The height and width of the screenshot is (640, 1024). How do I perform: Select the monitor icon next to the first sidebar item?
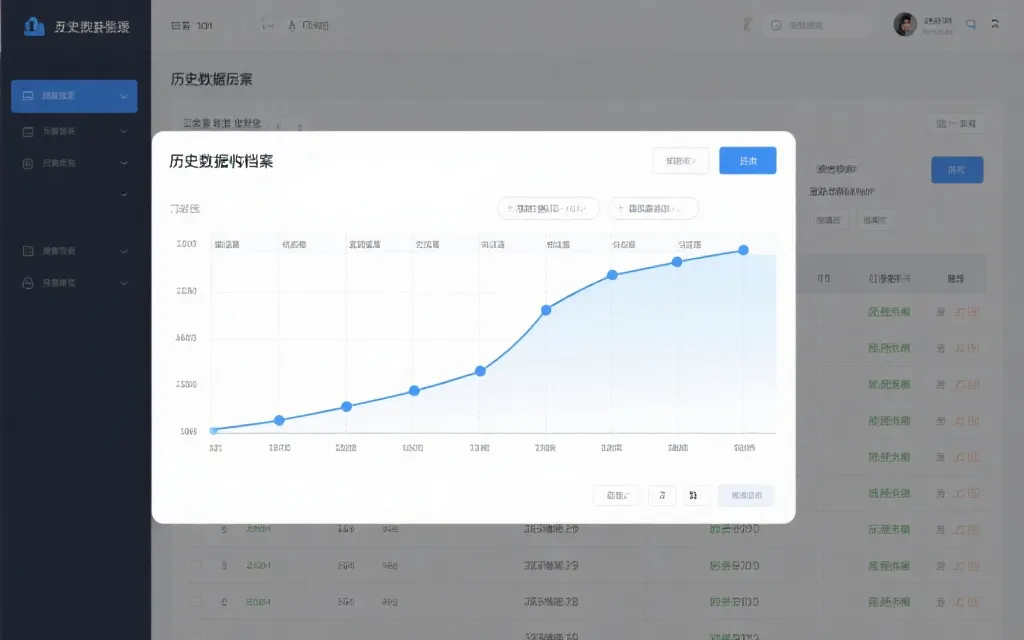[x=27, y=95]
